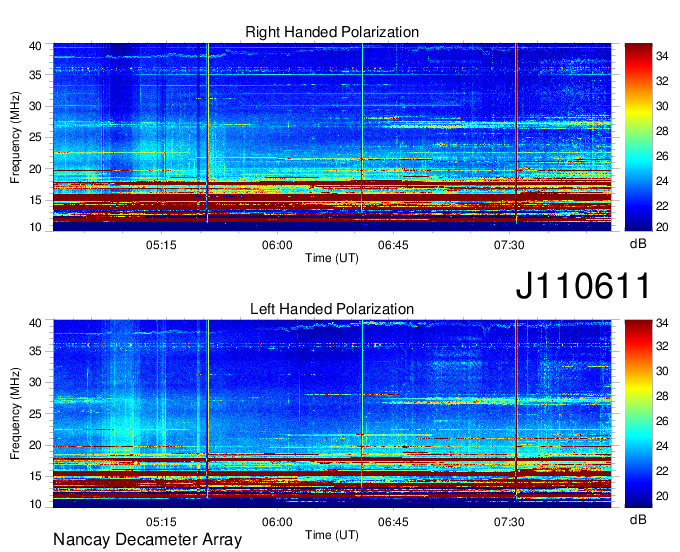
Task: Click the 28 value on Right Handed color bar
Action: click(x=662, y=131)
